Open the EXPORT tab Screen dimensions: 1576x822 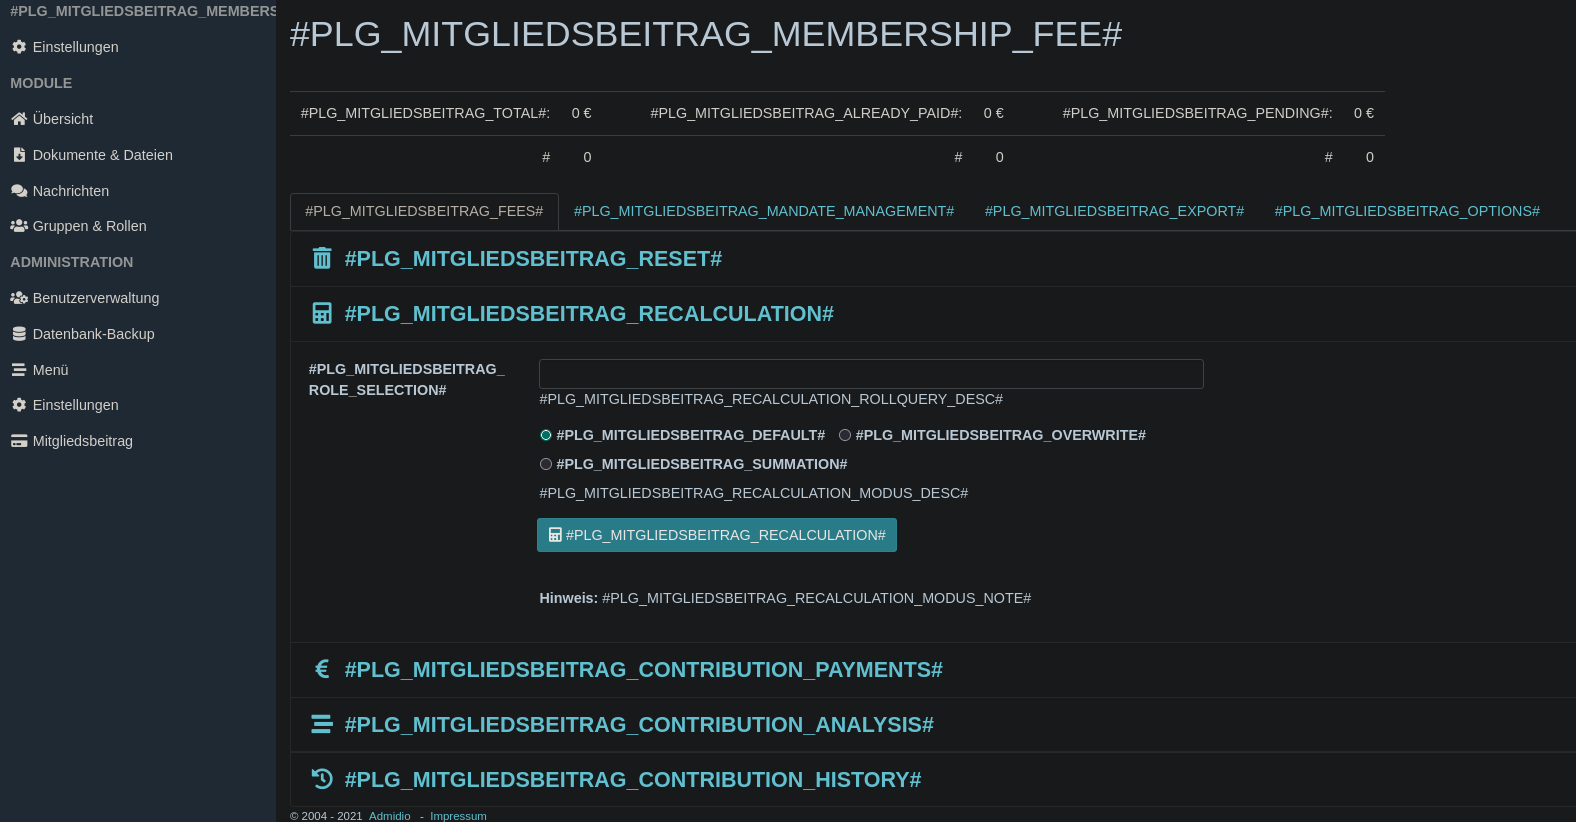point(1114,211)
